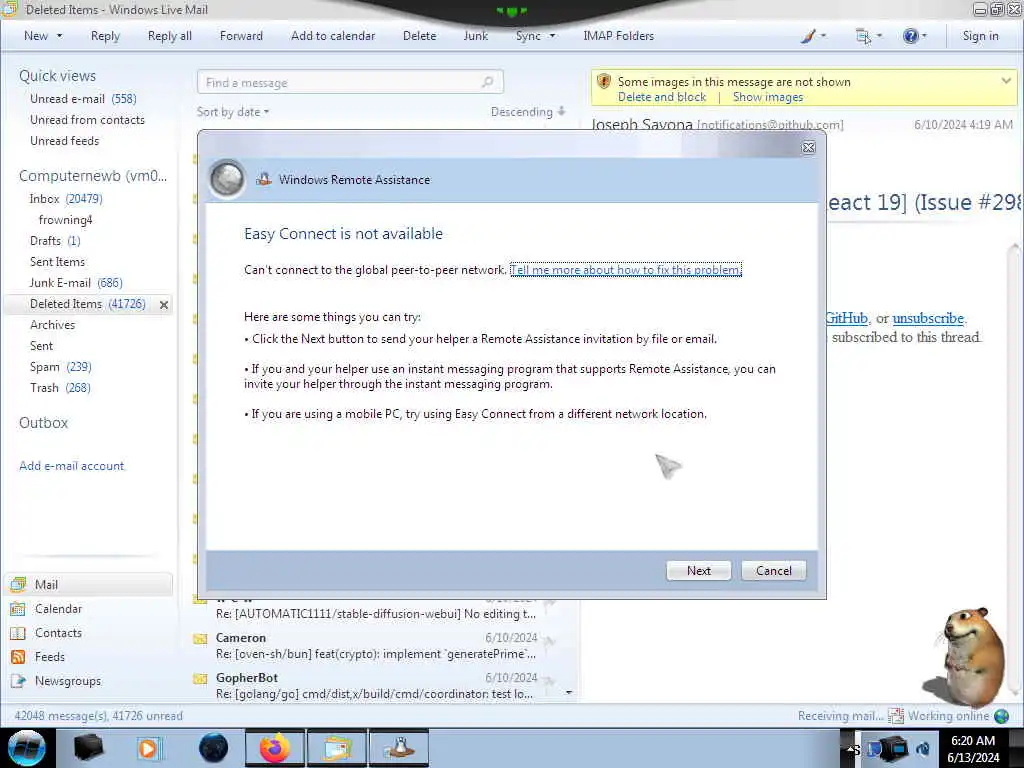The image size is (1024, 768).
Task: Open IMAP Folders from toolbar
Action: tap(618, 36)
